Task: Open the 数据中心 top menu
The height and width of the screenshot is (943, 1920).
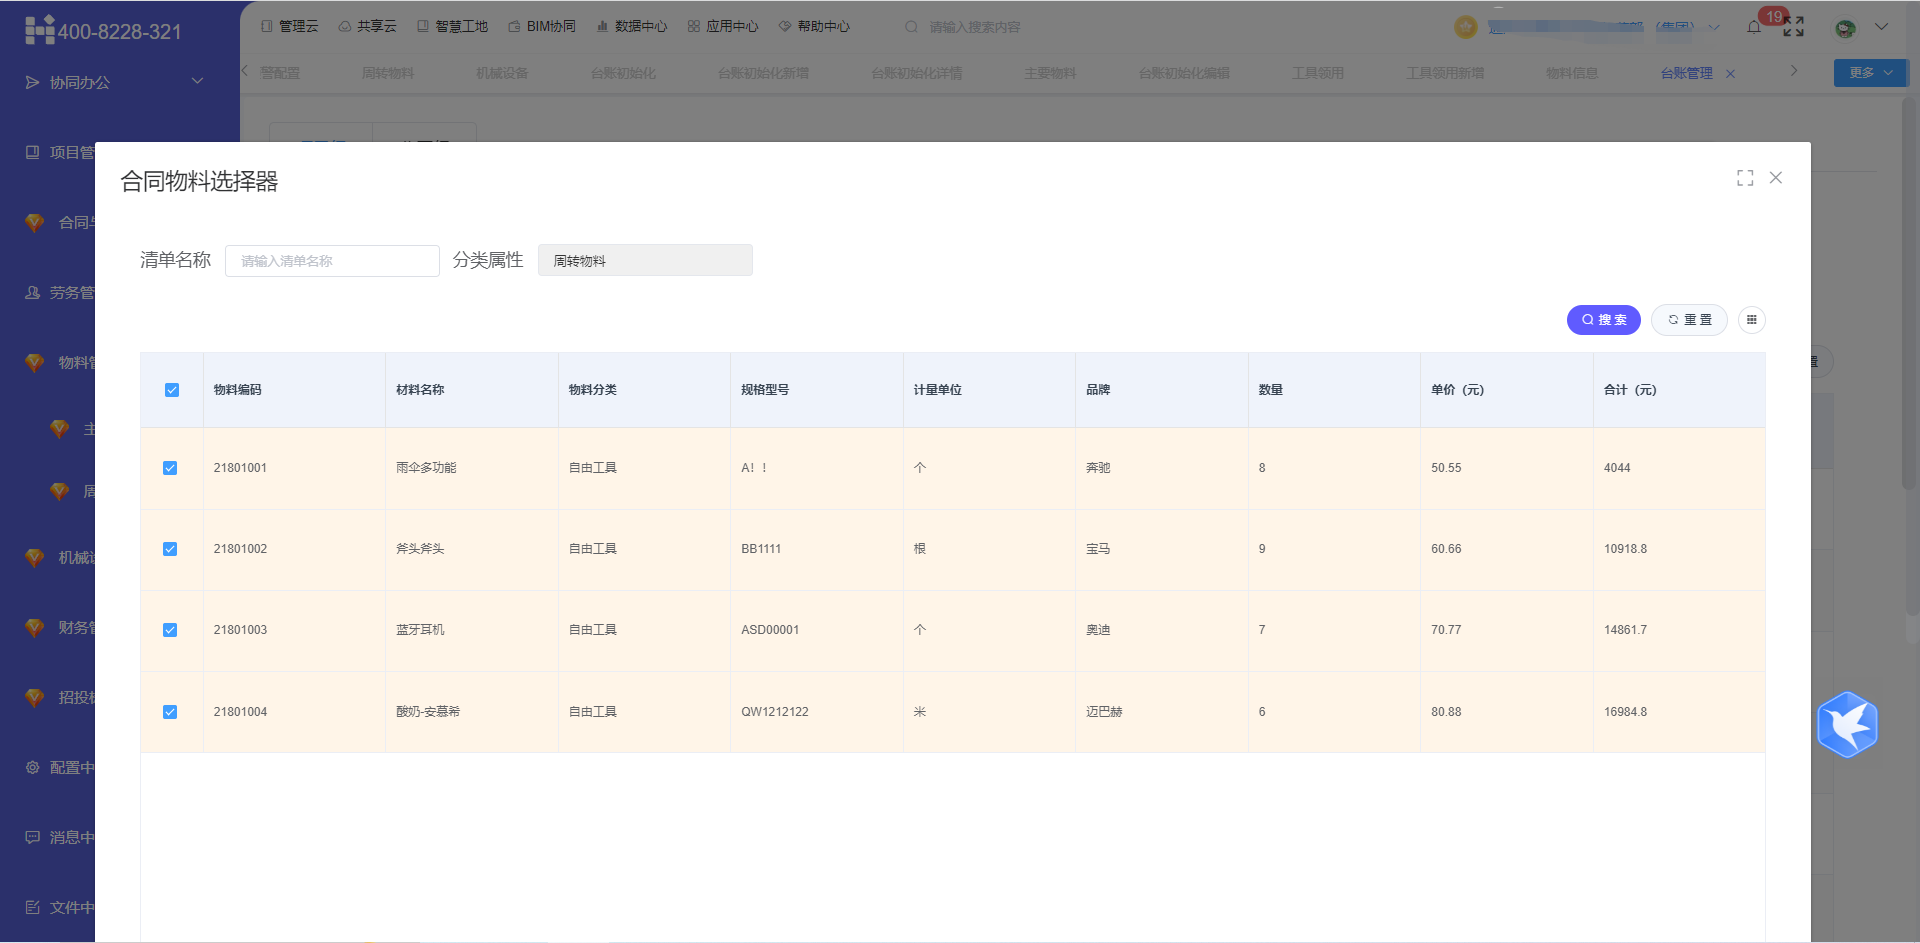Action: coord(631,26)
